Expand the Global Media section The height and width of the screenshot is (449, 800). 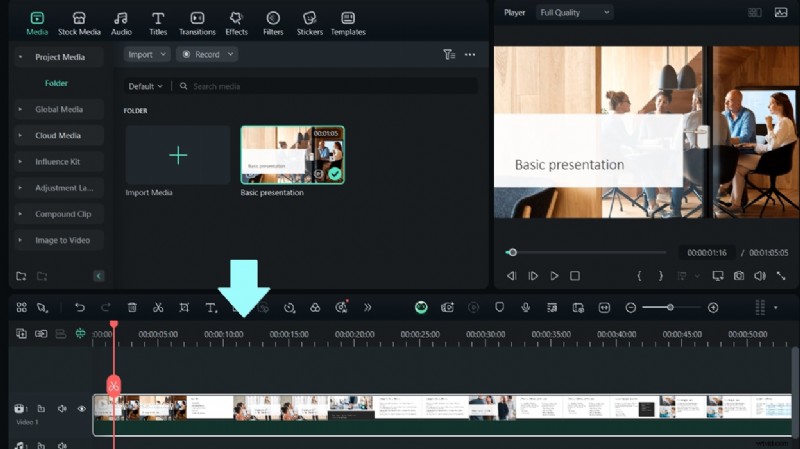[59, 109]
